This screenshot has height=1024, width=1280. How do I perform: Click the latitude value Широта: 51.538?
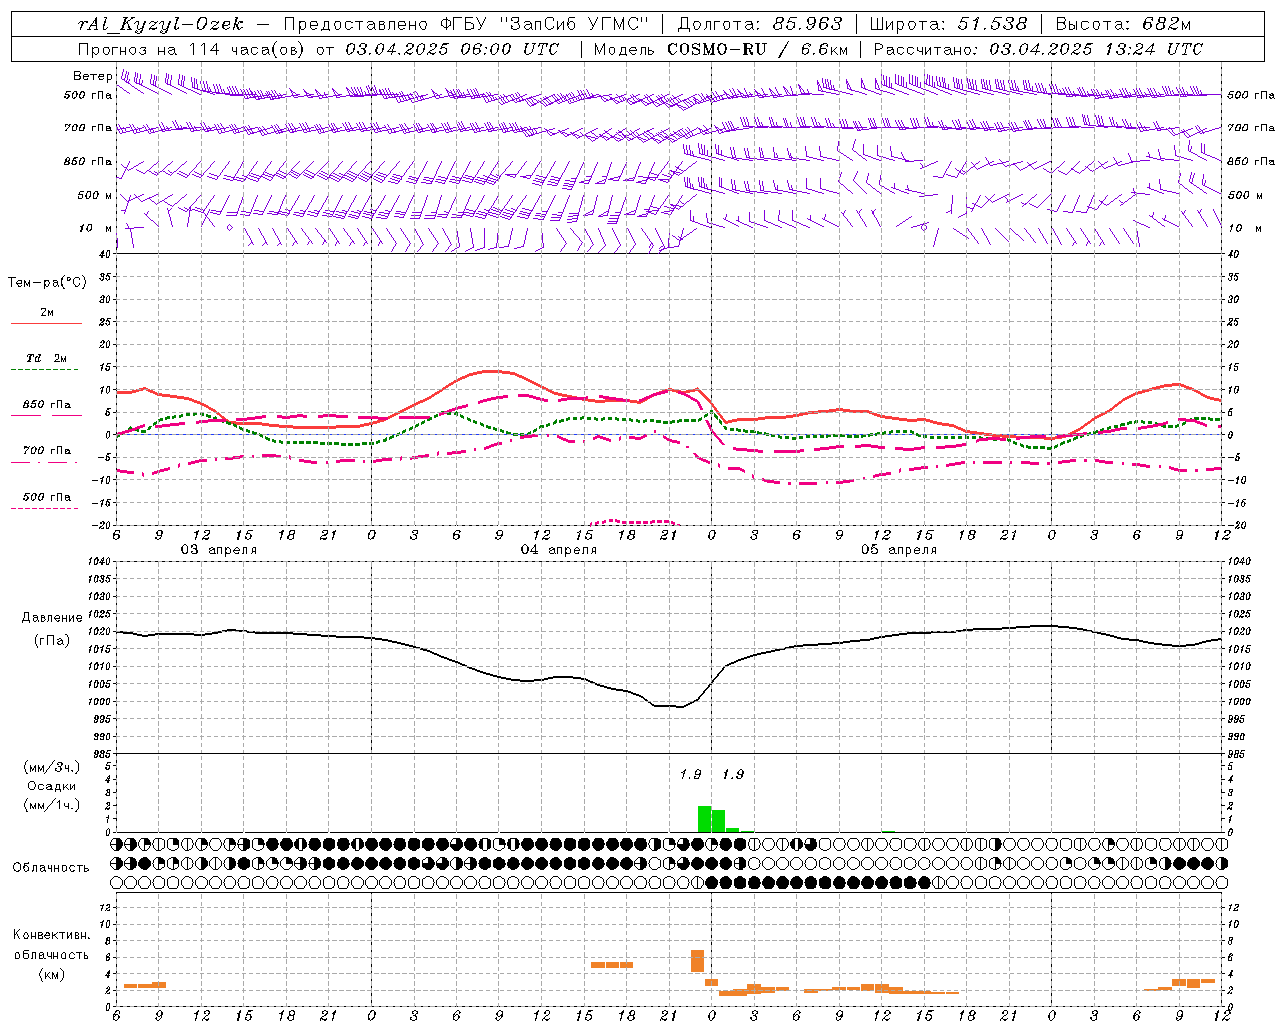tap(948, 24)
